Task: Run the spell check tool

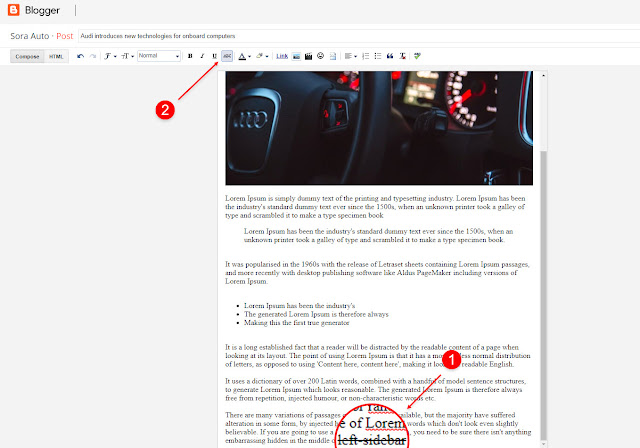Action: click(417, 56)
